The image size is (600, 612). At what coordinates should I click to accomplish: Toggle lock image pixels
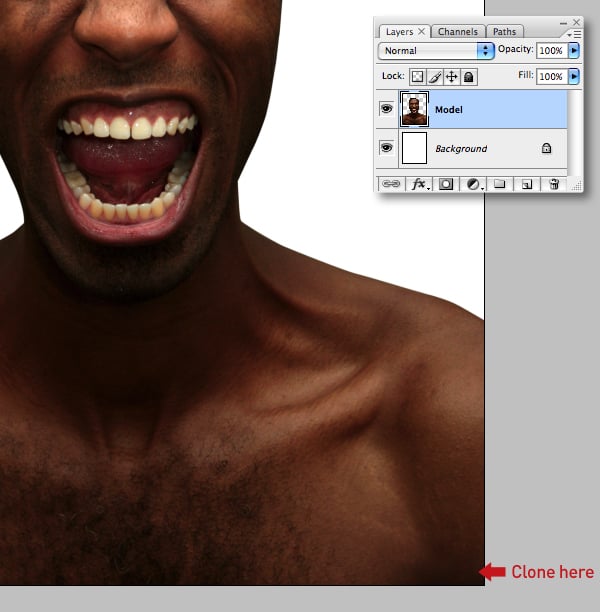(x=434, y=76)
